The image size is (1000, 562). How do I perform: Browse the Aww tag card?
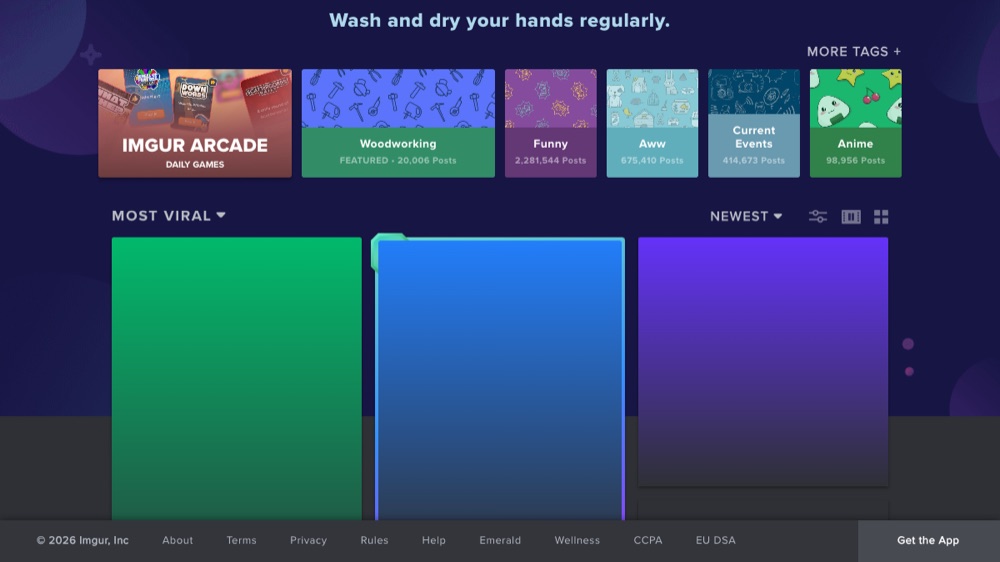[652, 123]
